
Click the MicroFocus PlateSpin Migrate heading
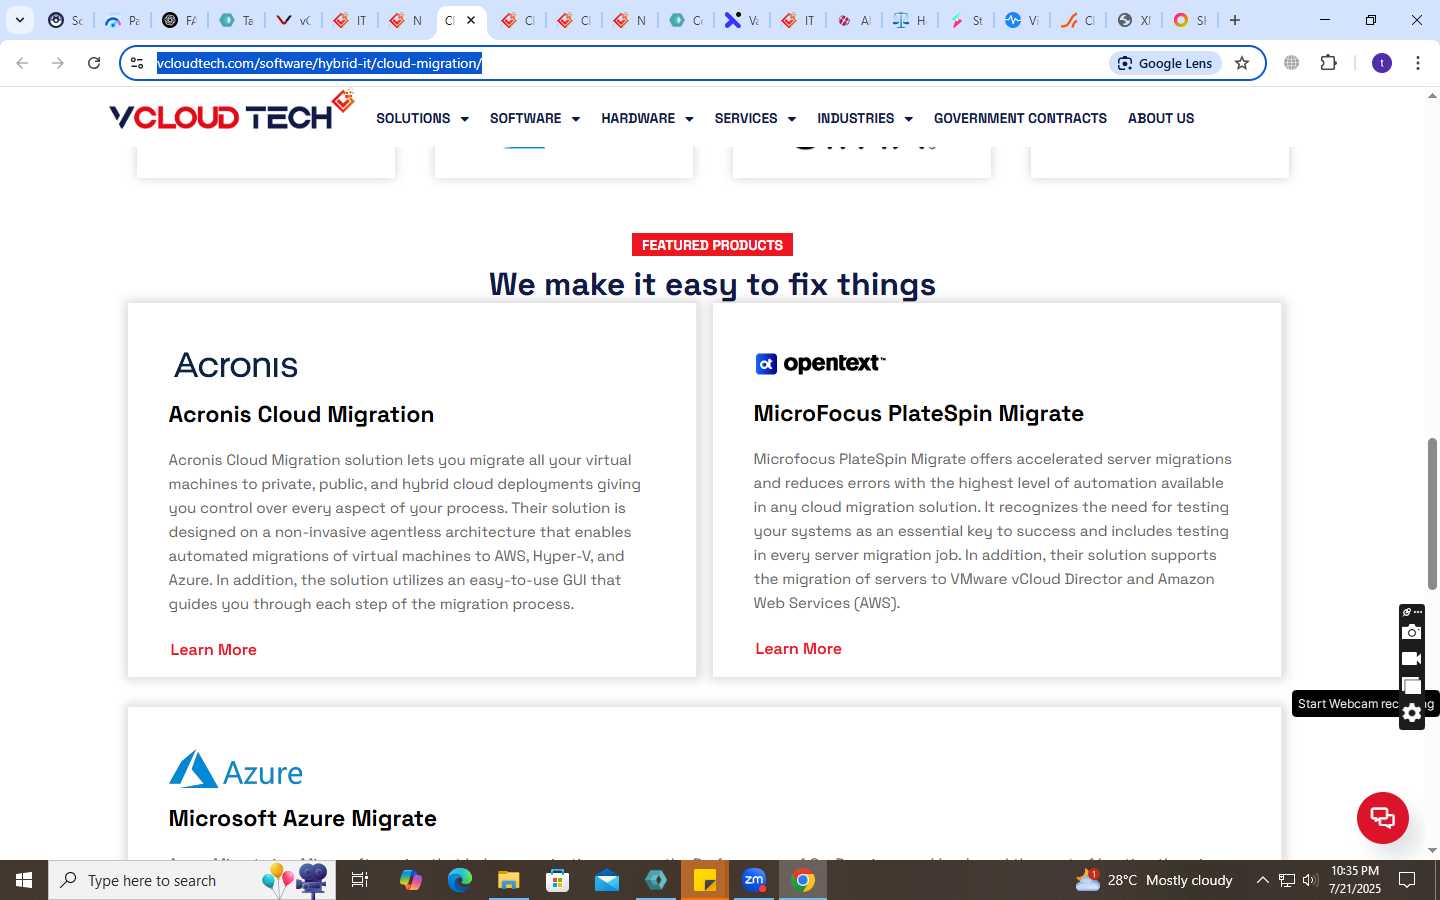918,413
